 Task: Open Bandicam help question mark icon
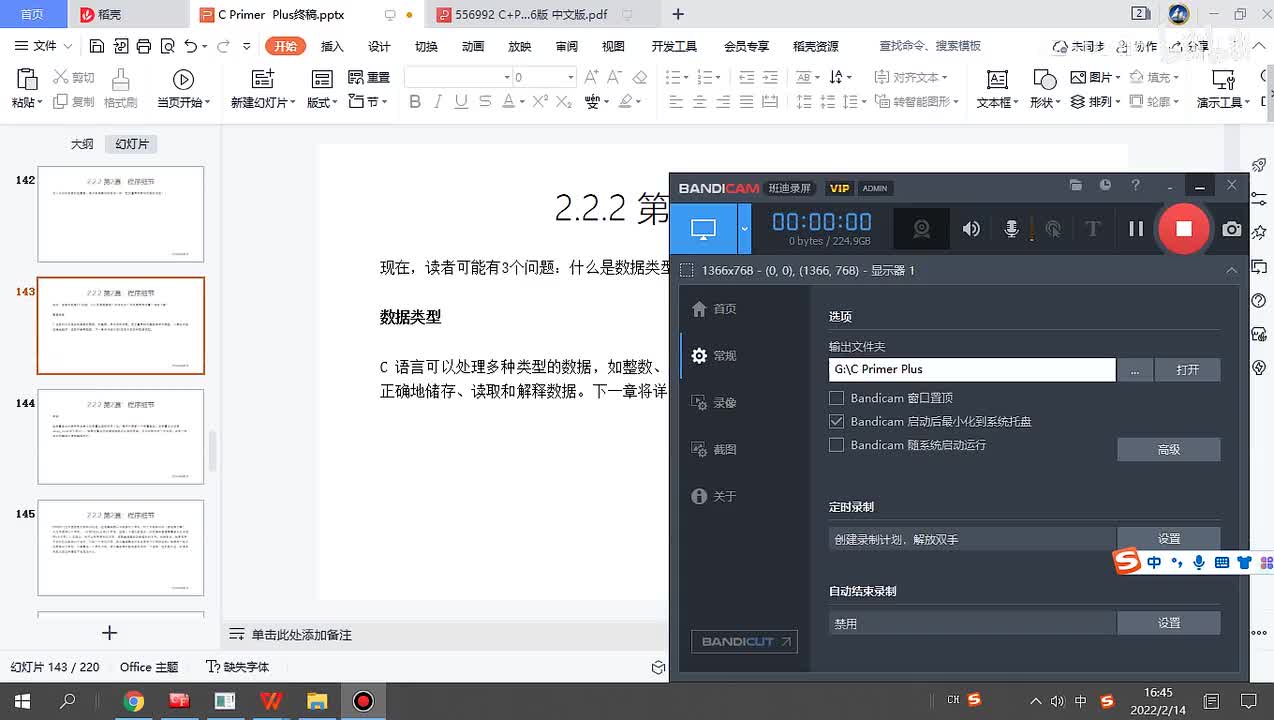pos(1135,185)
